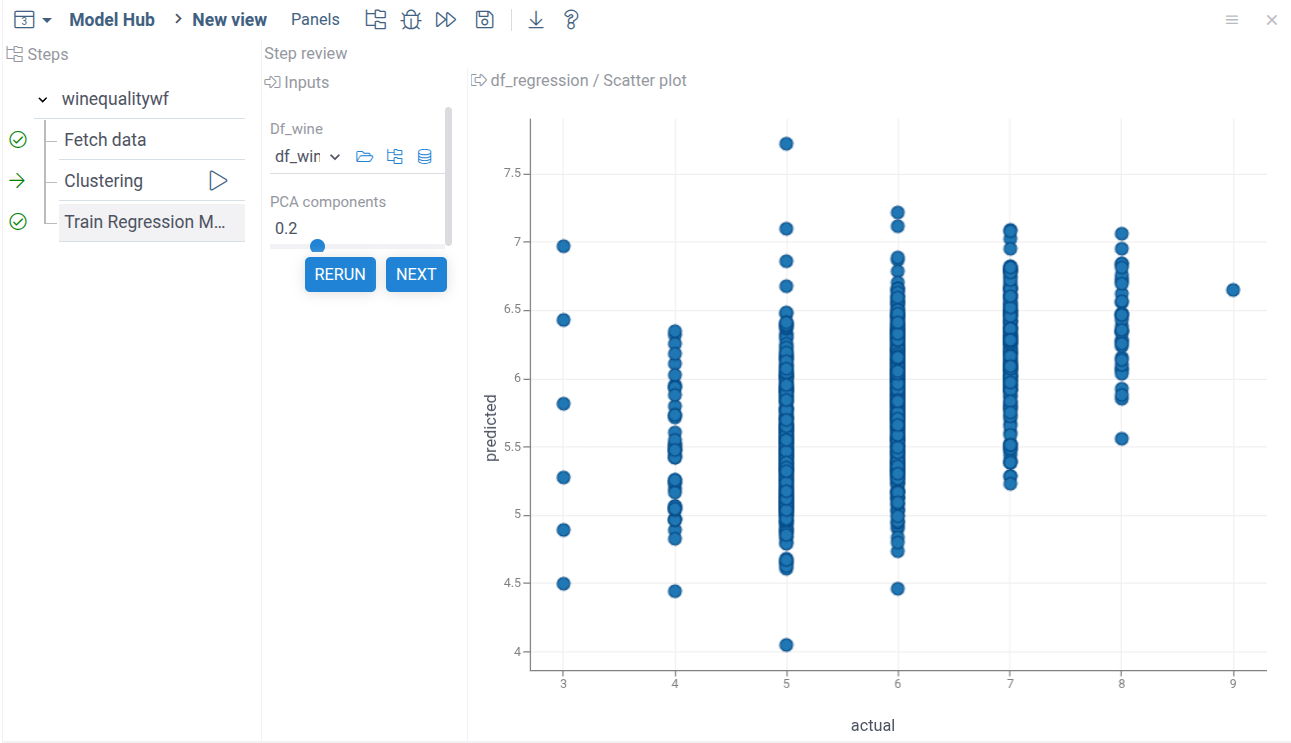Click the blue tree icon beside Df_wine
Screen dimensions: 1291x743
click(395, 157)
